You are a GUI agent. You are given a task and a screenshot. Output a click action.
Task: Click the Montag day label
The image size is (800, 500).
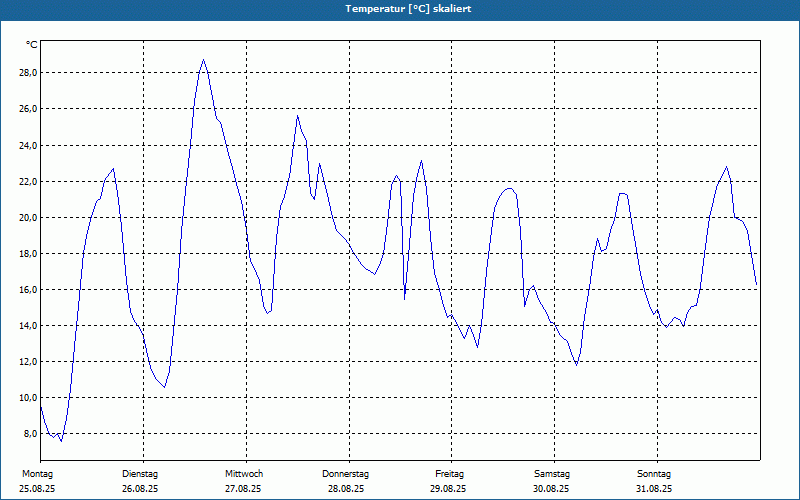(x=37, y=474)
